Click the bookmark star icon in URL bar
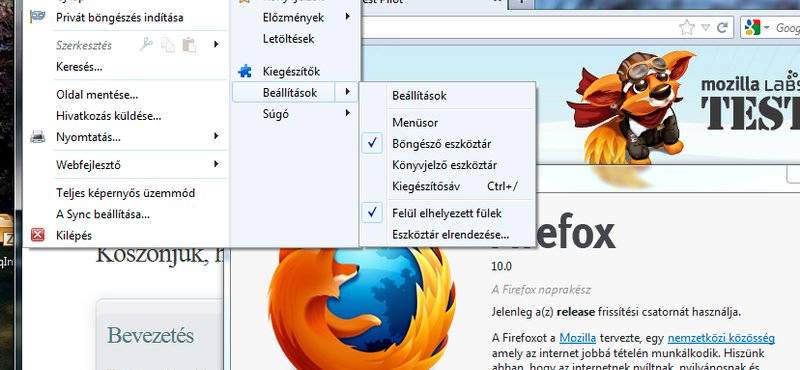Viewport: 800px width, 370px height. (x=687, y=28)
